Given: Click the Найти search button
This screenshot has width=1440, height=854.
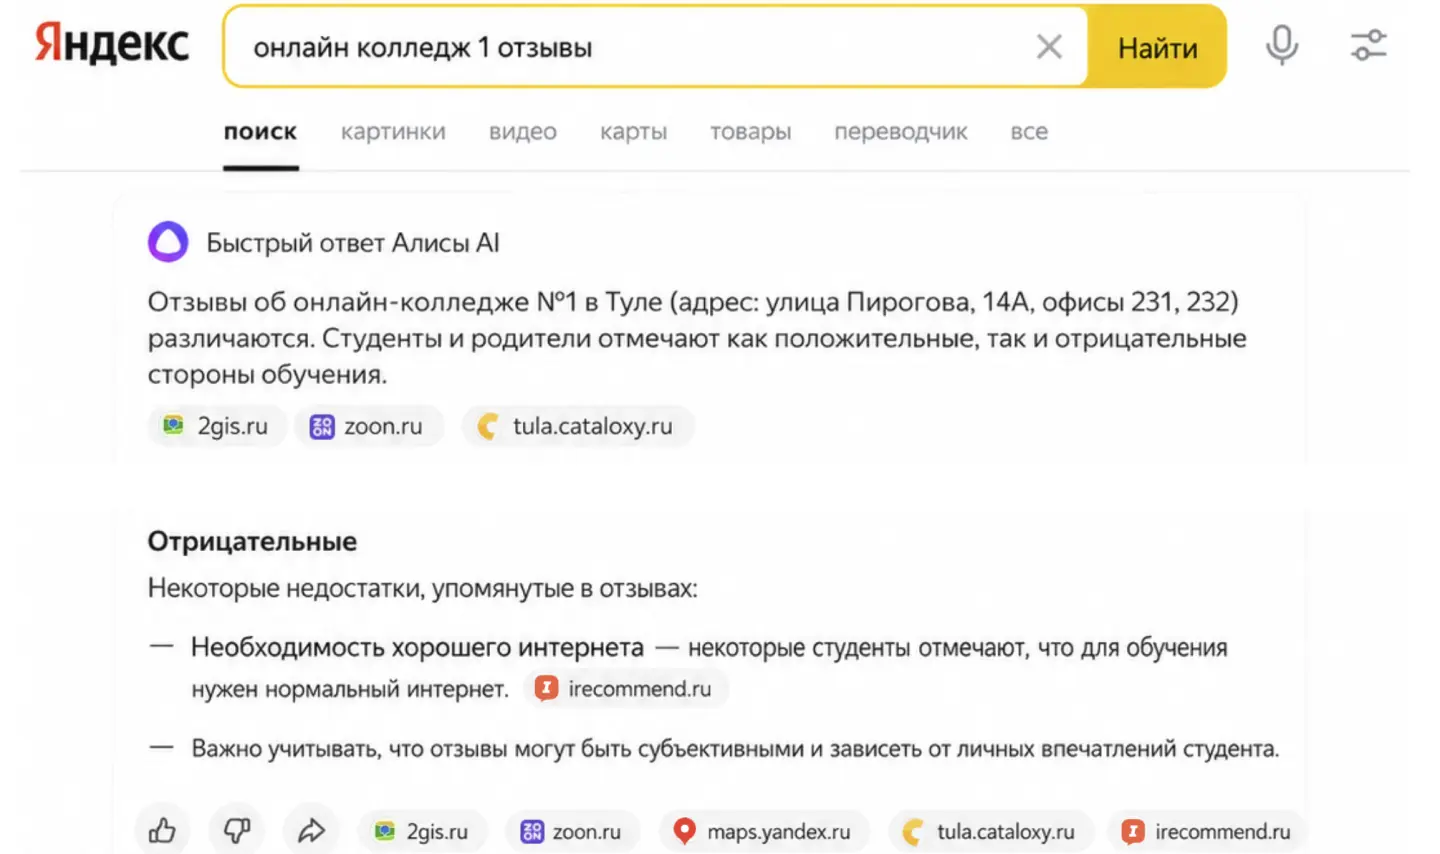Looking at the screenshot, I should pyautogui.click(x=1157, y=47).
